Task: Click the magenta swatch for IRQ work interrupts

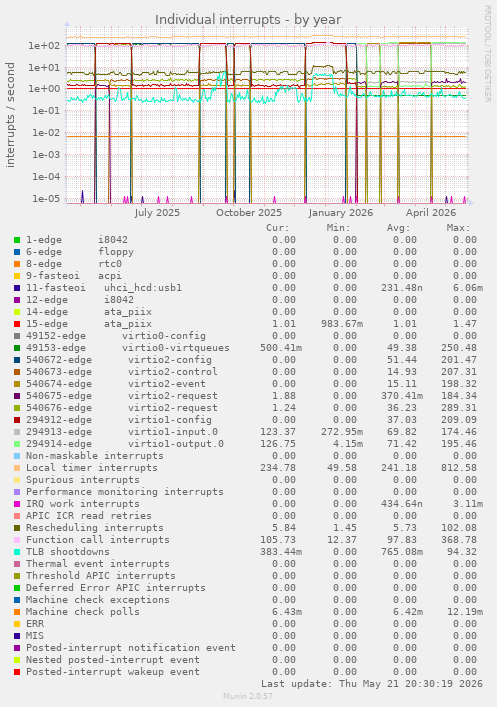Action: pyautogui.click(x=17, y=504)
